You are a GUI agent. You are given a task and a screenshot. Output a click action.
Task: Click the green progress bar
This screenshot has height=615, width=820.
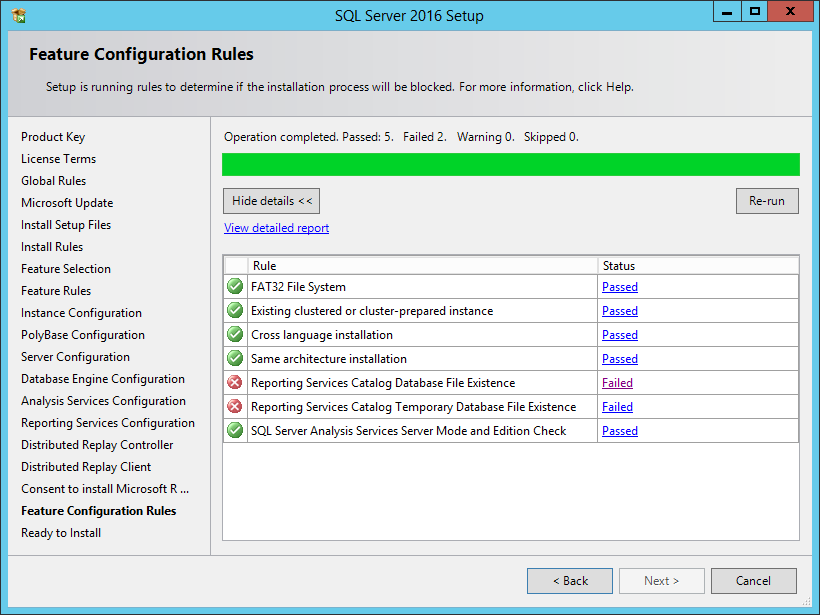(511, 164)
